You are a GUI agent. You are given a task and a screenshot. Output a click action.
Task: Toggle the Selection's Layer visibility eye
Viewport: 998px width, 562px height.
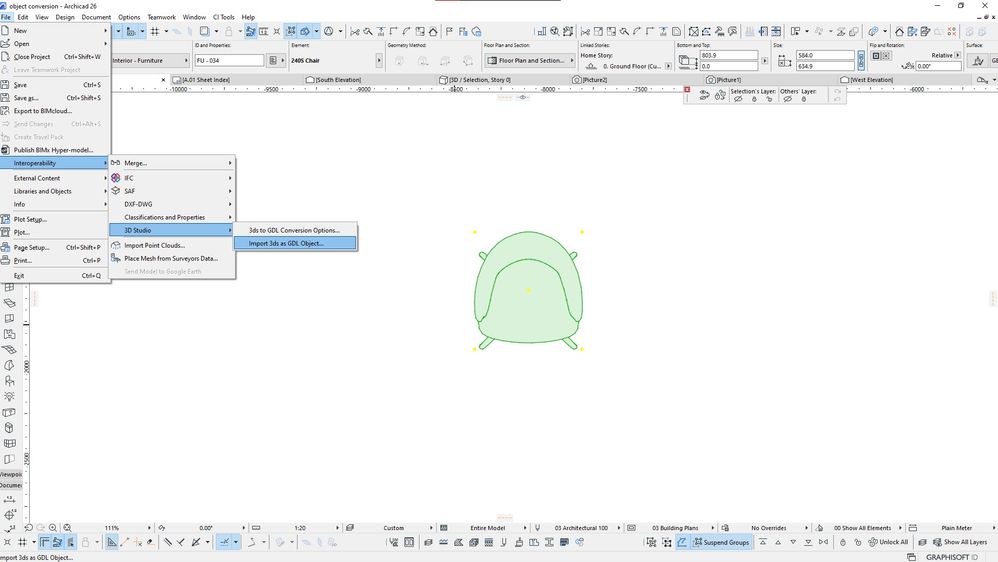[x=737, y=100]
